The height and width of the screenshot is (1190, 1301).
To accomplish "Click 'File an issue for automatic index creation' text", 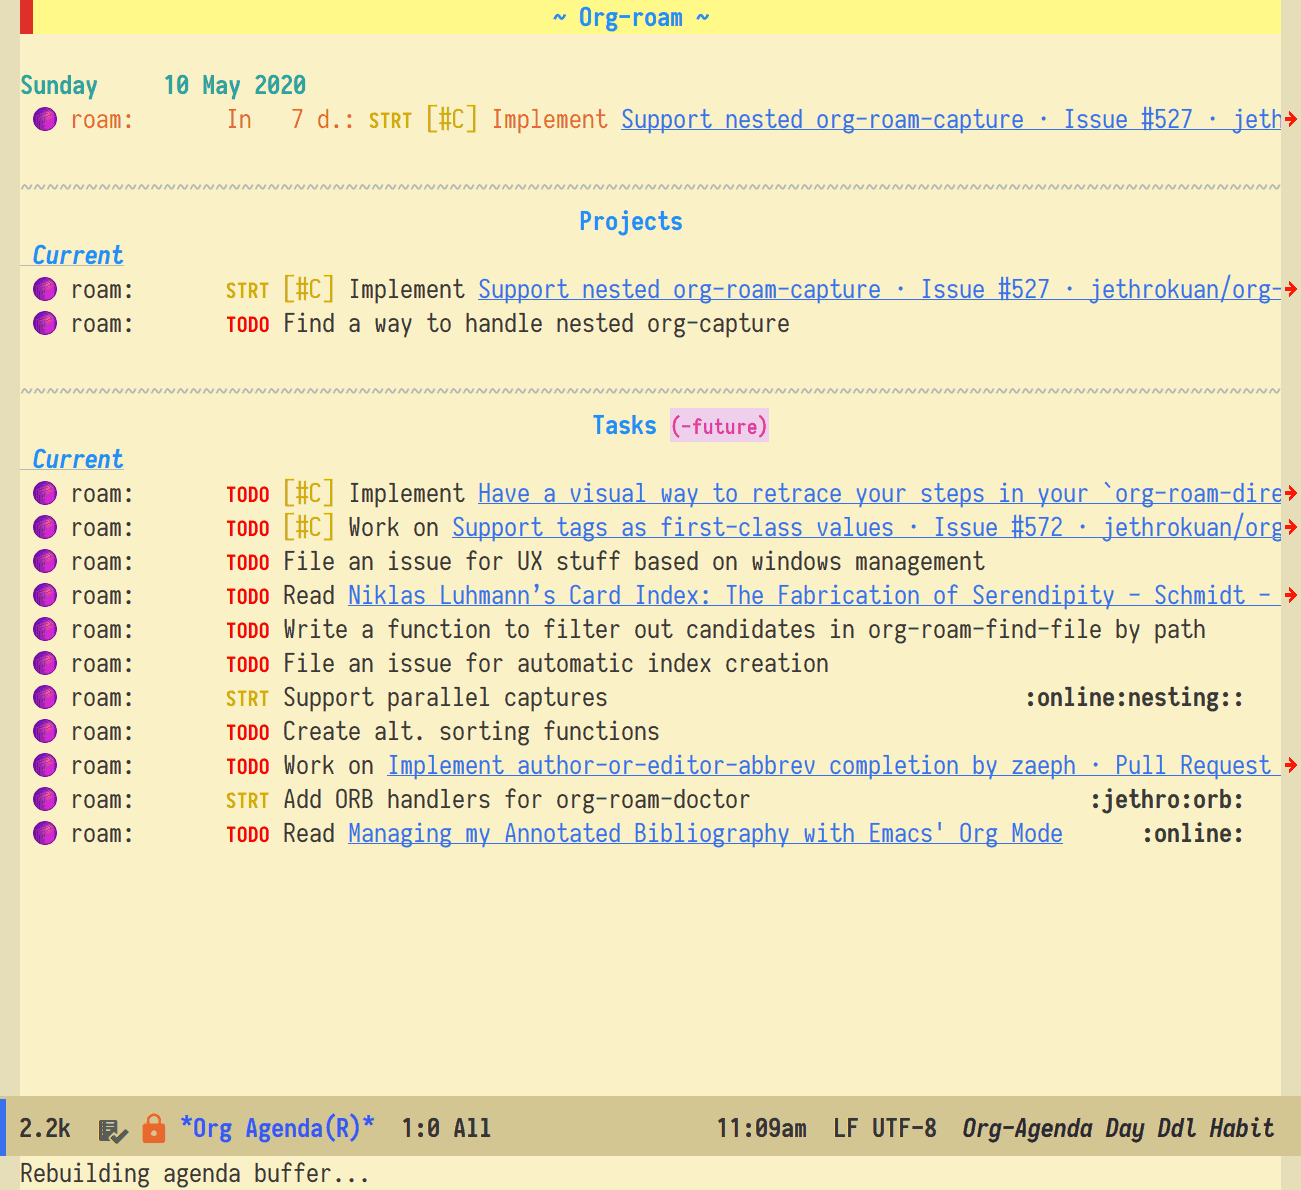I will pyautogui.click(x=556, y=664).
